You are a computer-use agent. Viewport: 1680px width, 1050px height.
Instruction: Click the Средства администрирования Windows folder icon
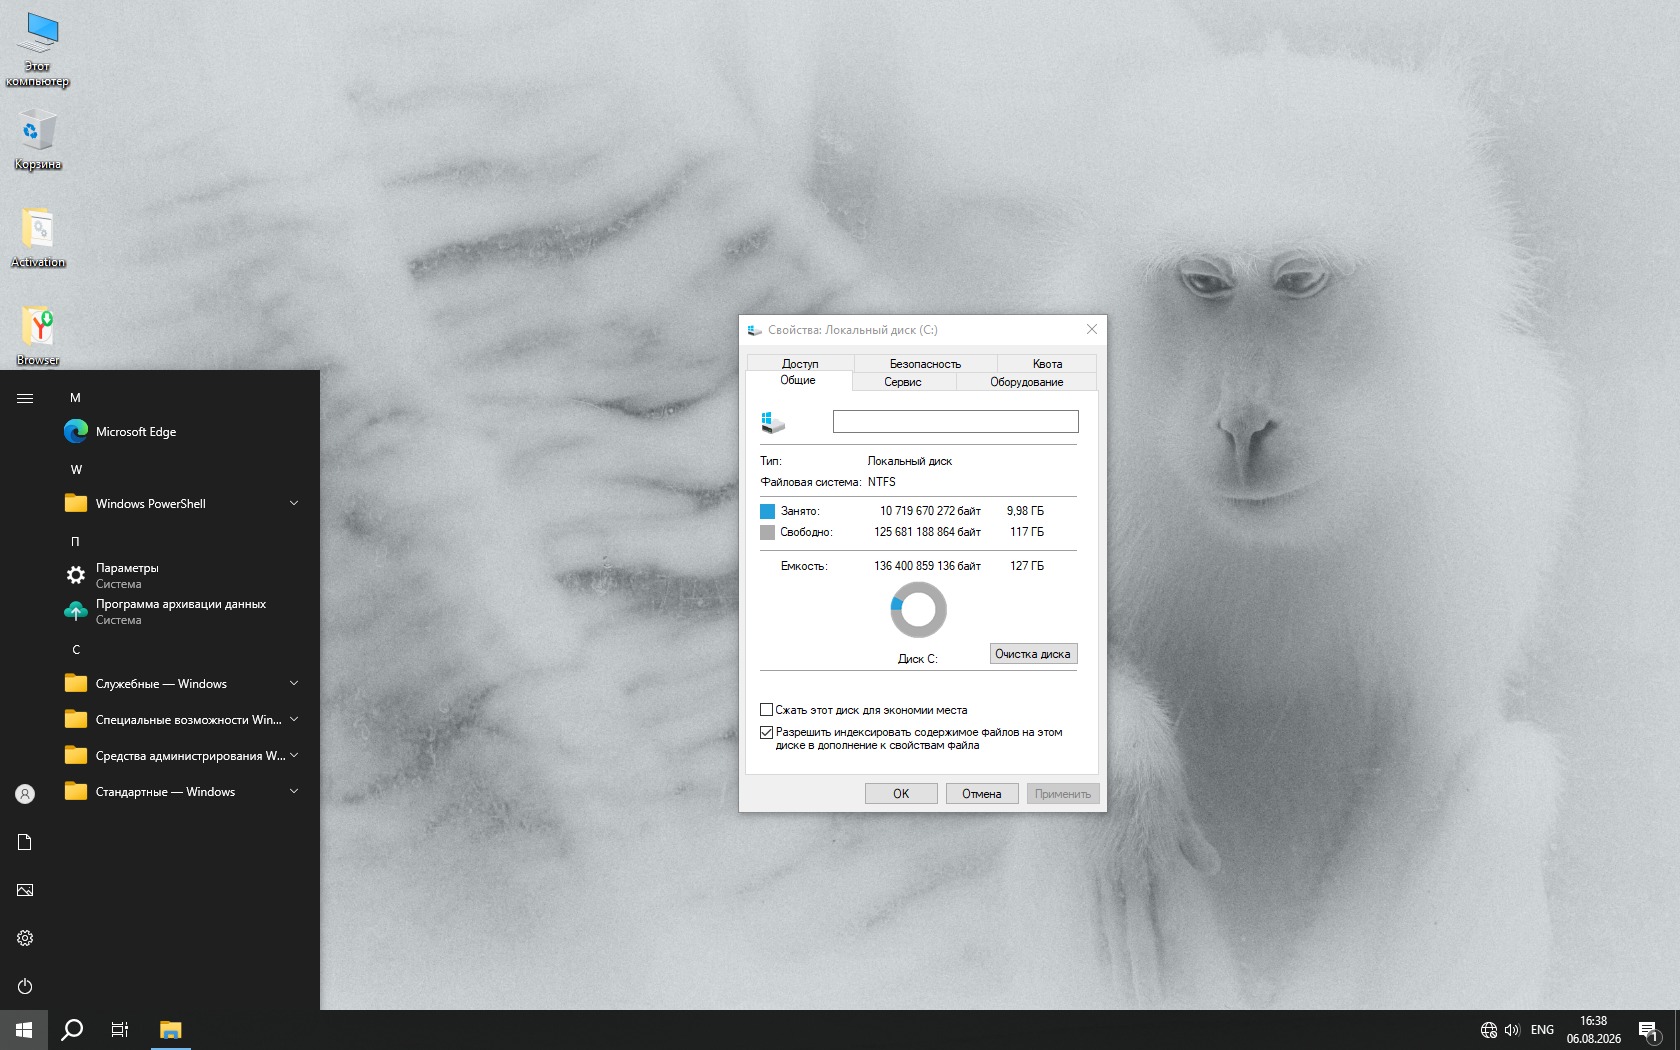(x=75, y=755)
